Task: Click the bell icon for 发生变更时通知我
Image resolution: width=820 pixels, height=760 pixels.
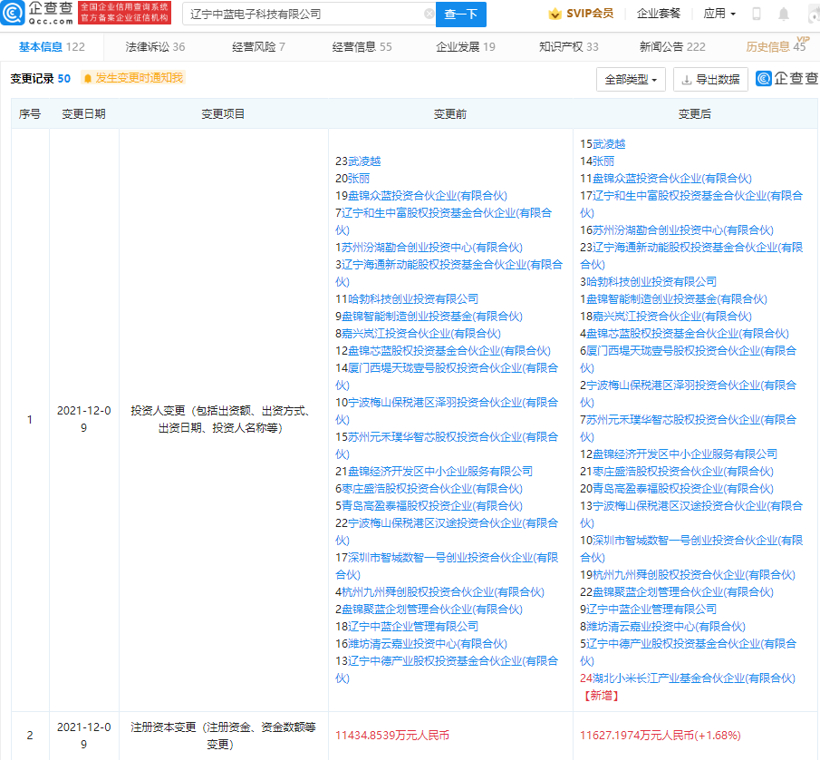Action: tap(88, 78)
